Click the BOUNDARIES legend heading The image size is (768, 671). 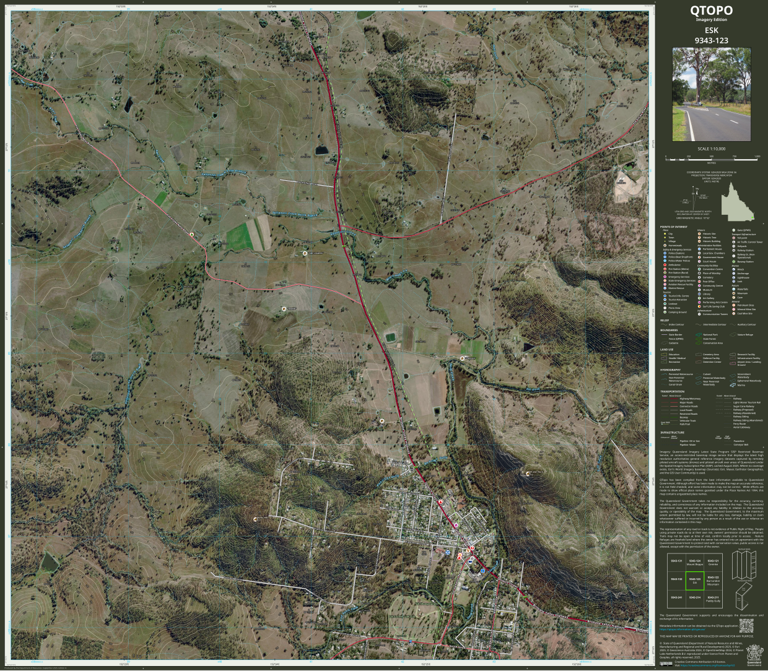[x=669, y=331]
